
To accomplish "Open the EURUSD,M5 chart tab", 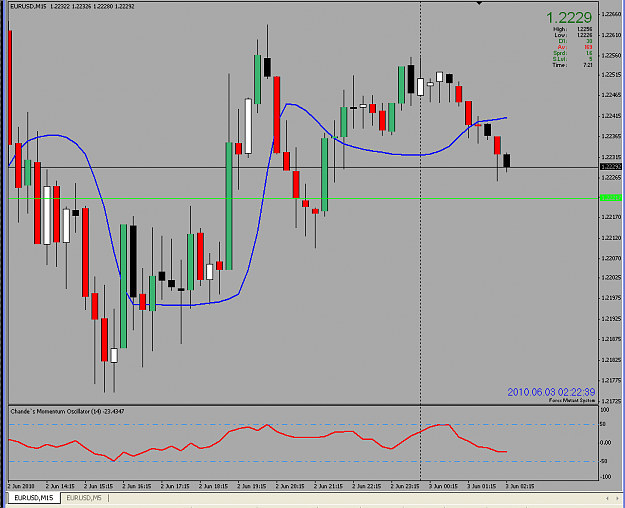I will pyautogui.click(x=84, y=498).
